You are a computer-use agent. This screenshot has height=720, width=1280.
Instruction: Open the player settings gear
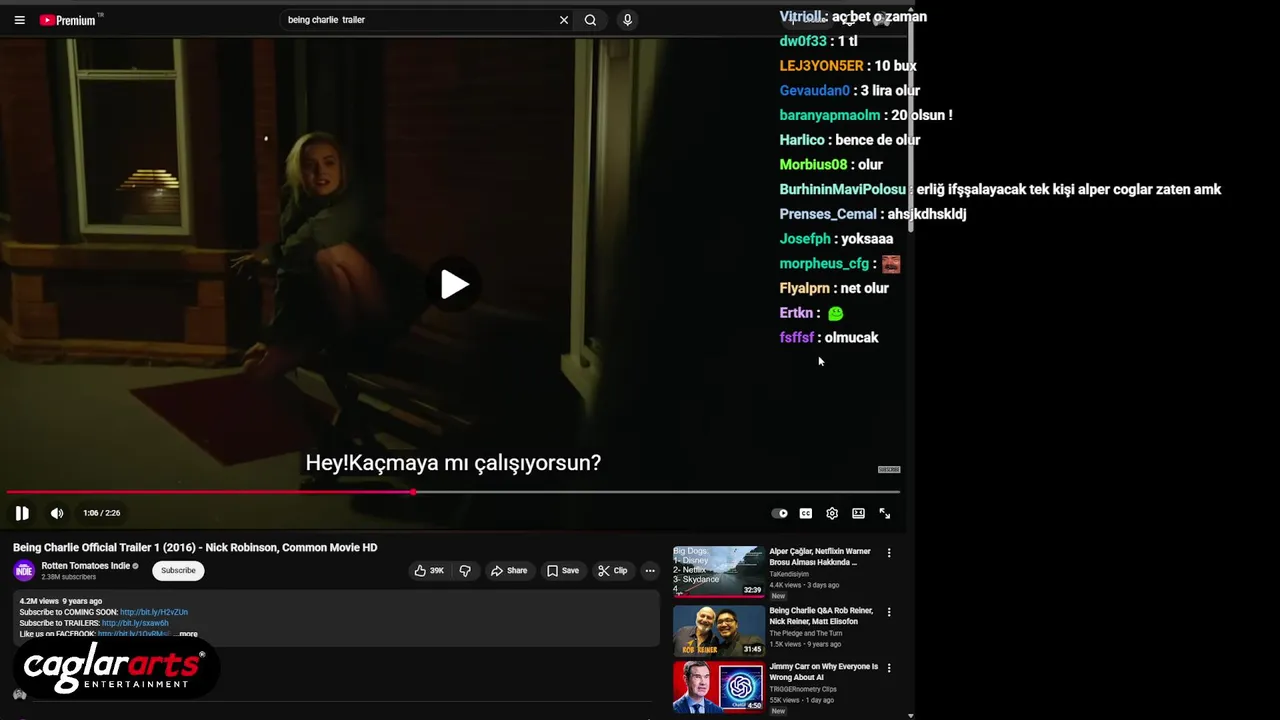tap(832, 513)
